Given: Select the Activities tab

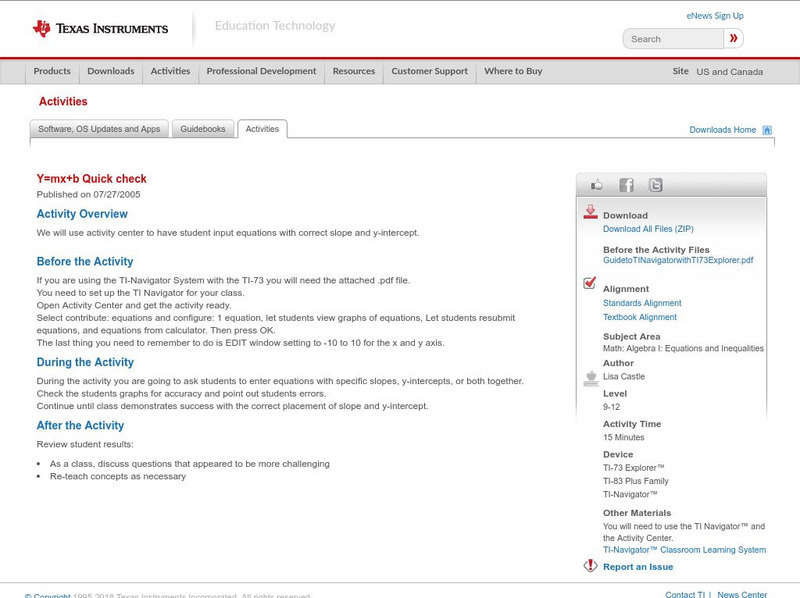Looking at the screenshot, I should pyautogui.click(x=262, y=129).
